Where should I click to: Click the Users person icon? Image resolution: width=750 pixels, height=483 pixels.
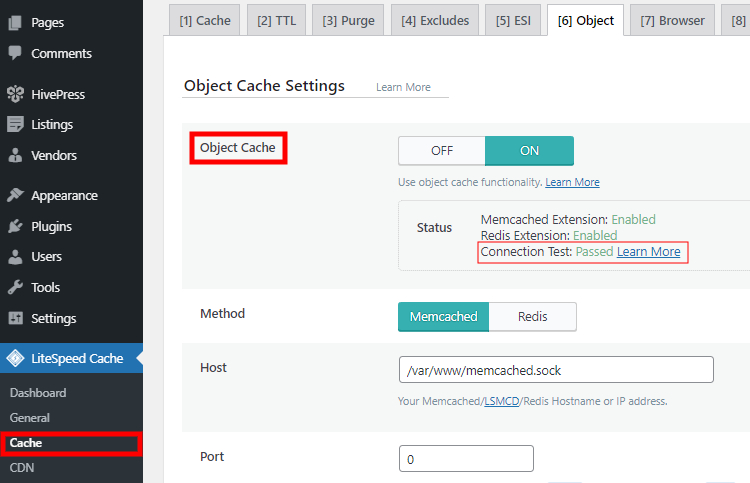pyautogui.click(x=15, y=257)
